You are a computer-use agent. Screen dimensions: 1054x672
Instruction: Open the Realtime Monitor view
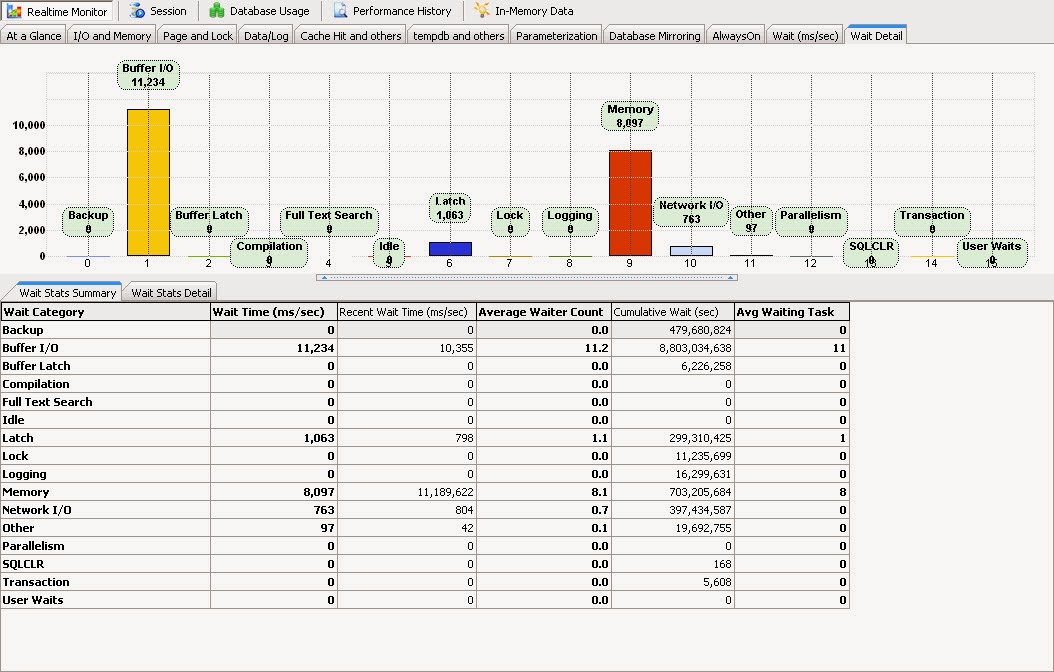58,11
